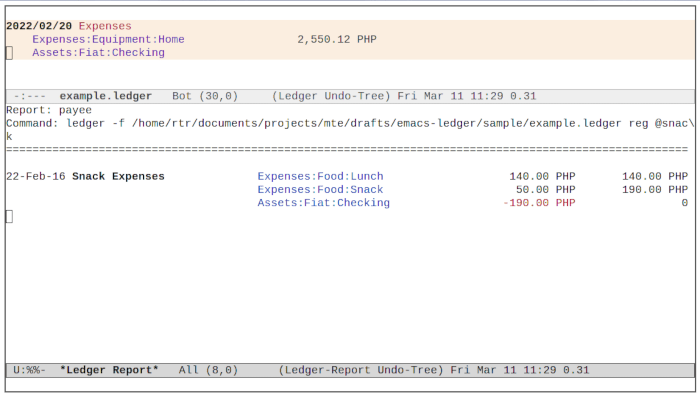Select the Expenses:Equipment:Home account line
Image resolution: width=700 pixels, height=397 pixels.
108,39
